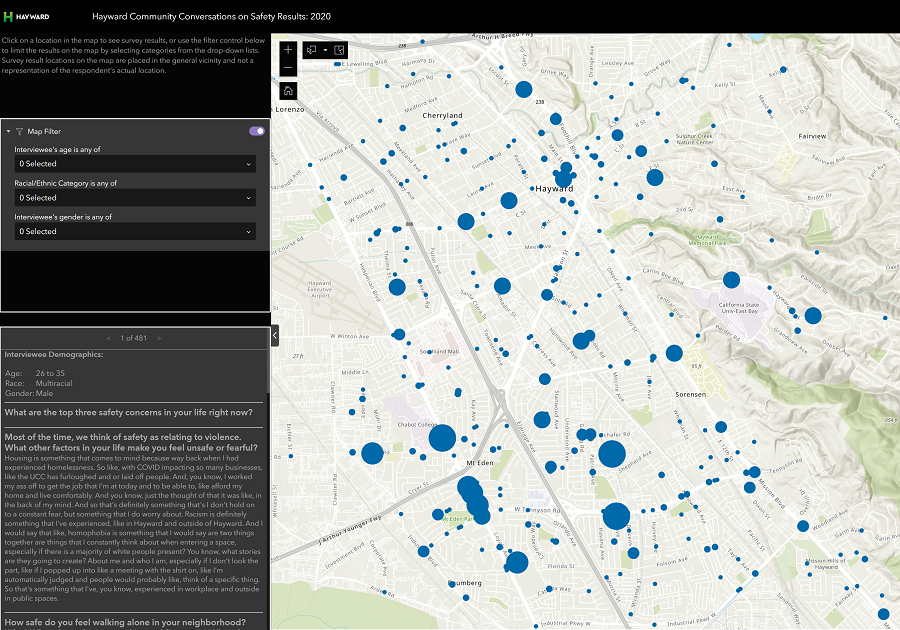Click the large blue circle on Shepherd Ave
Image resolution: width=900 pixels, height=630 pixels.
(x=612, y=454)
